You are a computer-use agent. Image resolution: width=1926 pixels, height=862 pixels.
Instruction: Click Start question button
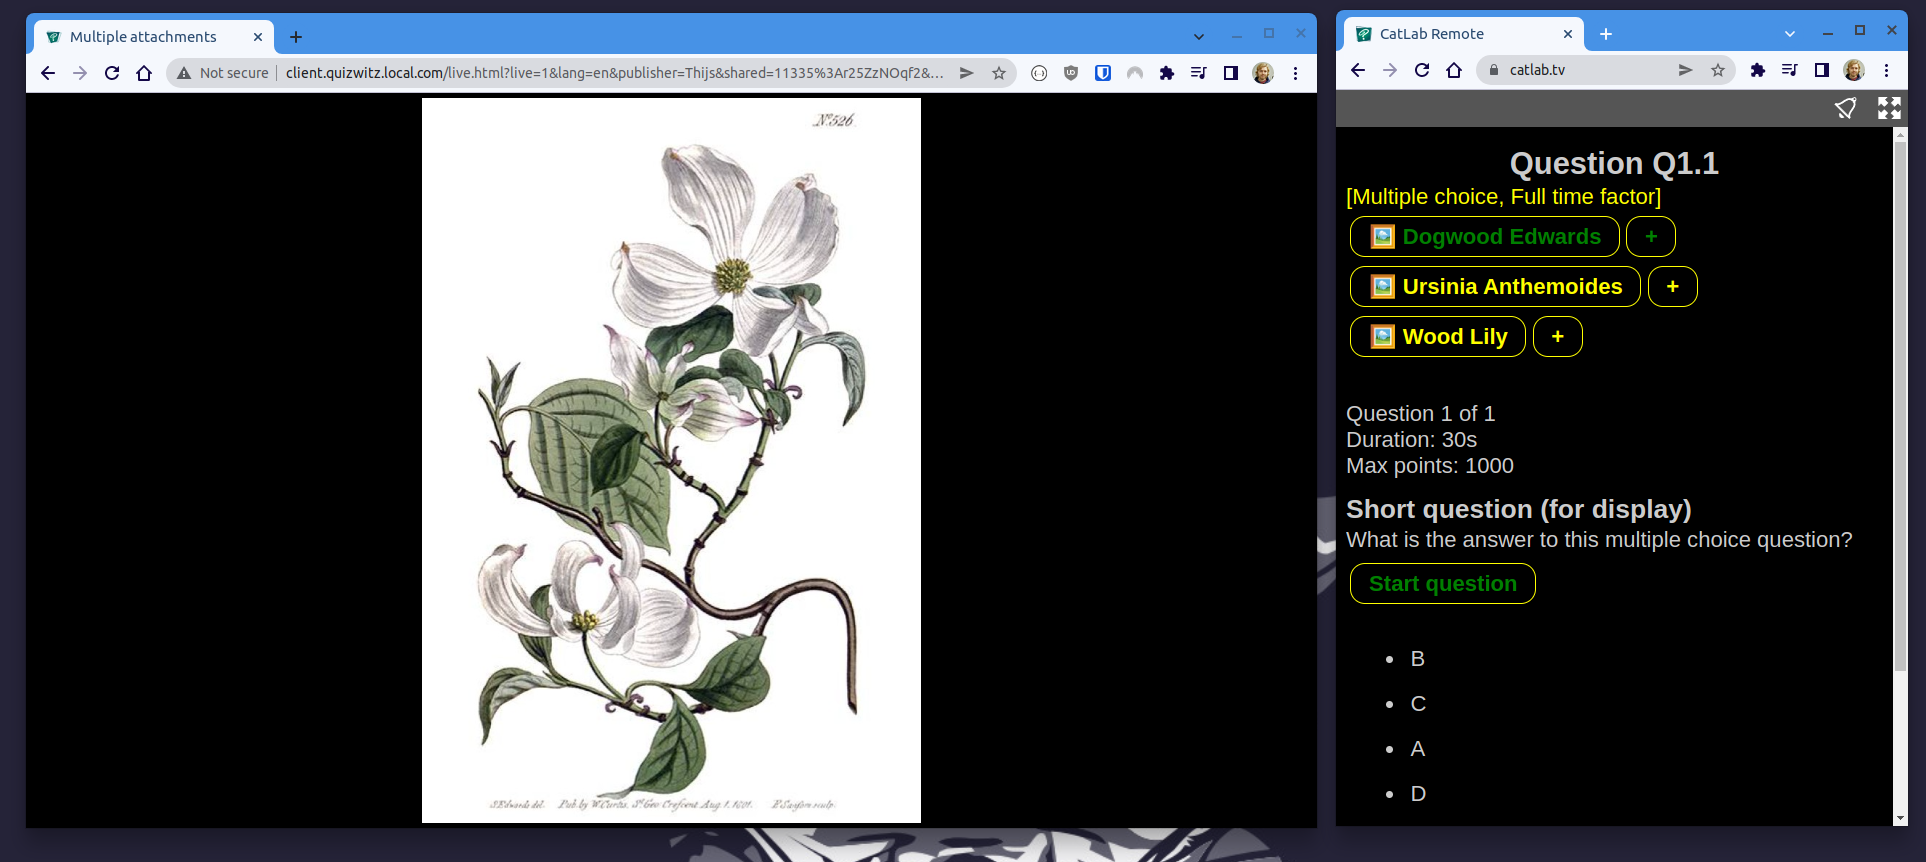coord(1442,584)
